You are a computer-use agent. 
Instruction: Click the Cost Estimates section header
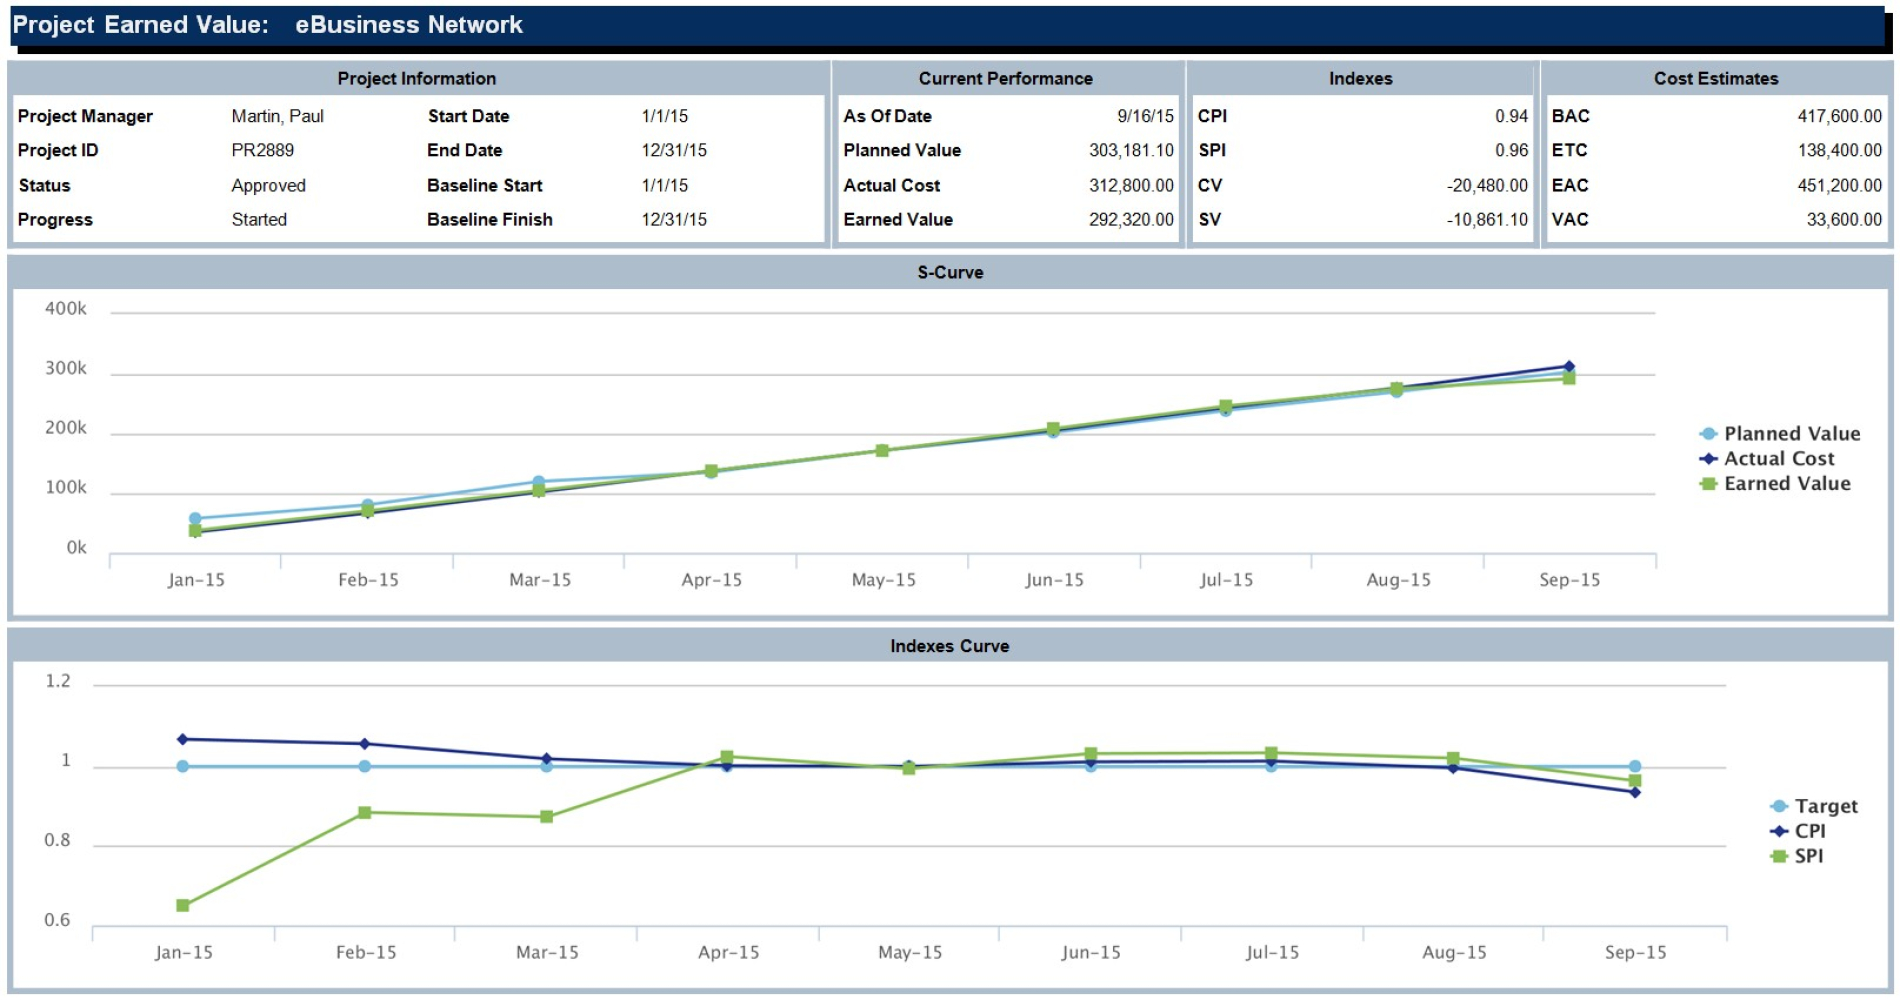1716,78
